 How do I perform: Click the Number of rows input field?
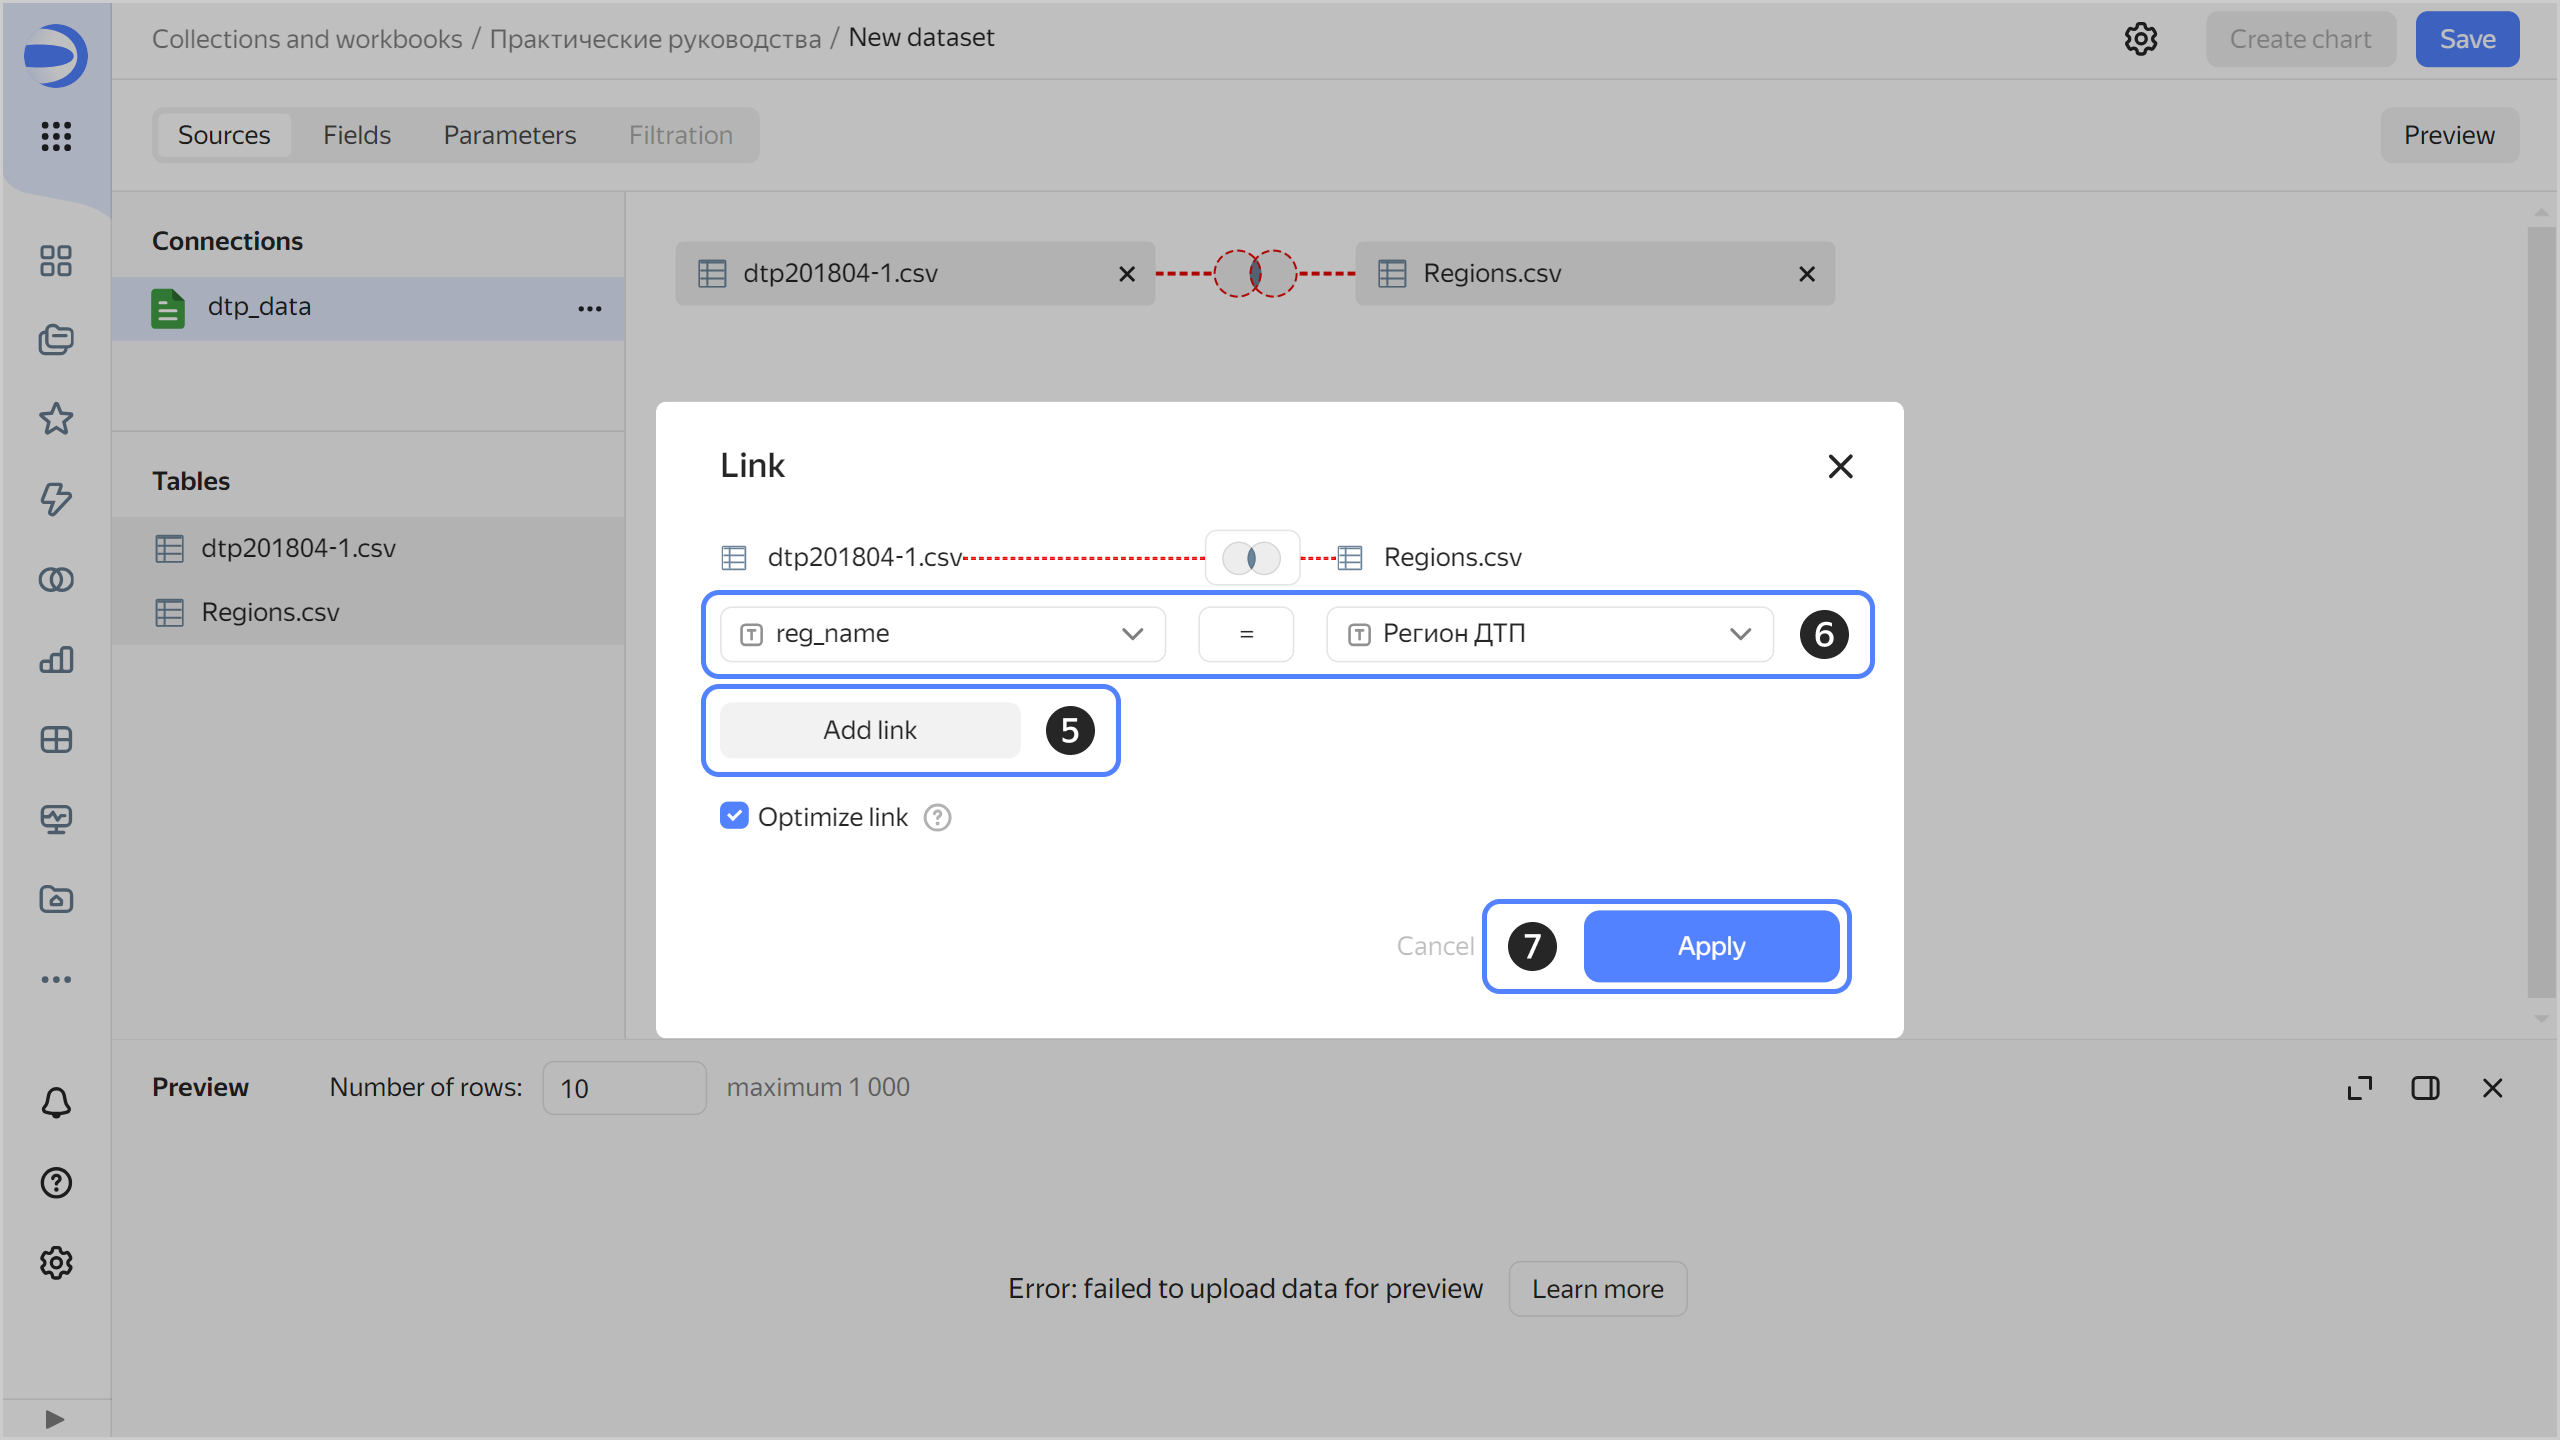pyautogui.click(x=623, y=1088)
